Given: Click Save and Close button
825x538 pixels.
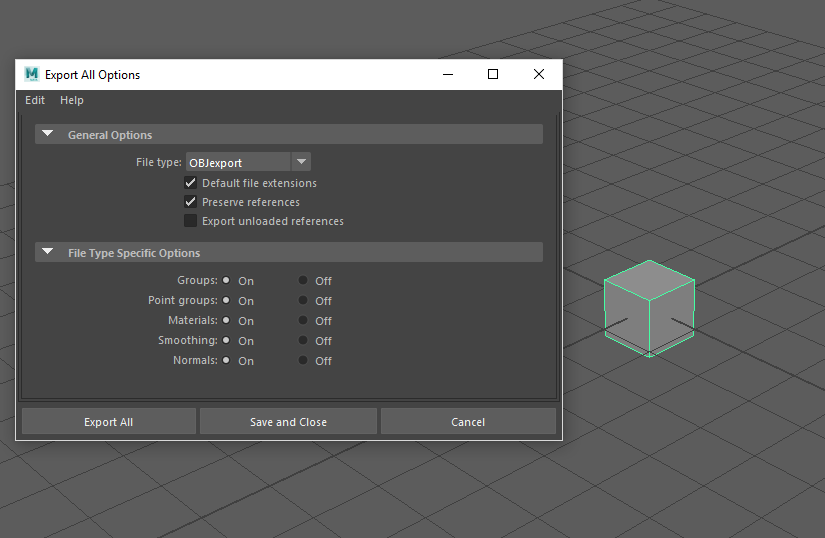Looking at the screenshot, I should coord(288,421).
